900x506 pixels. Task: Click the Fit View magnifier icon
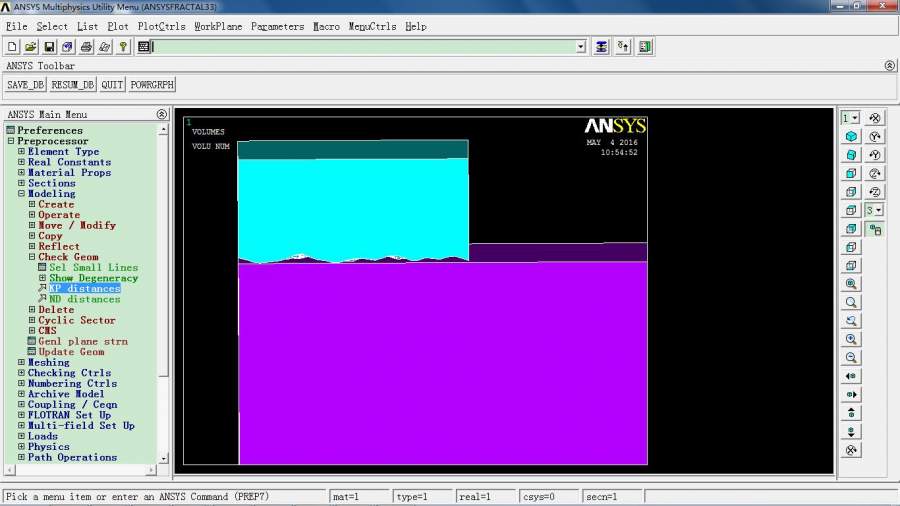pos(851,284)
